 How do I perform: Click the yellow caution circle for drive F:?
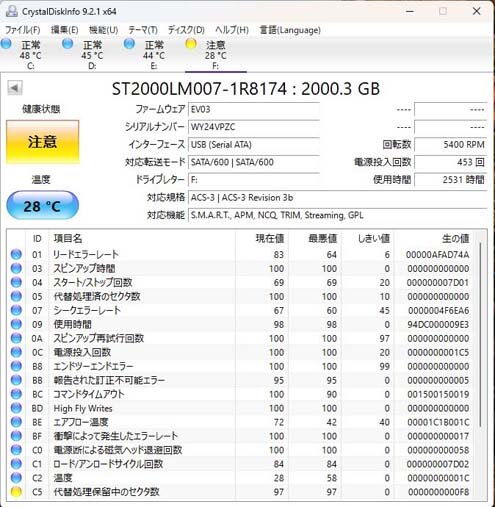coord(191,44)
